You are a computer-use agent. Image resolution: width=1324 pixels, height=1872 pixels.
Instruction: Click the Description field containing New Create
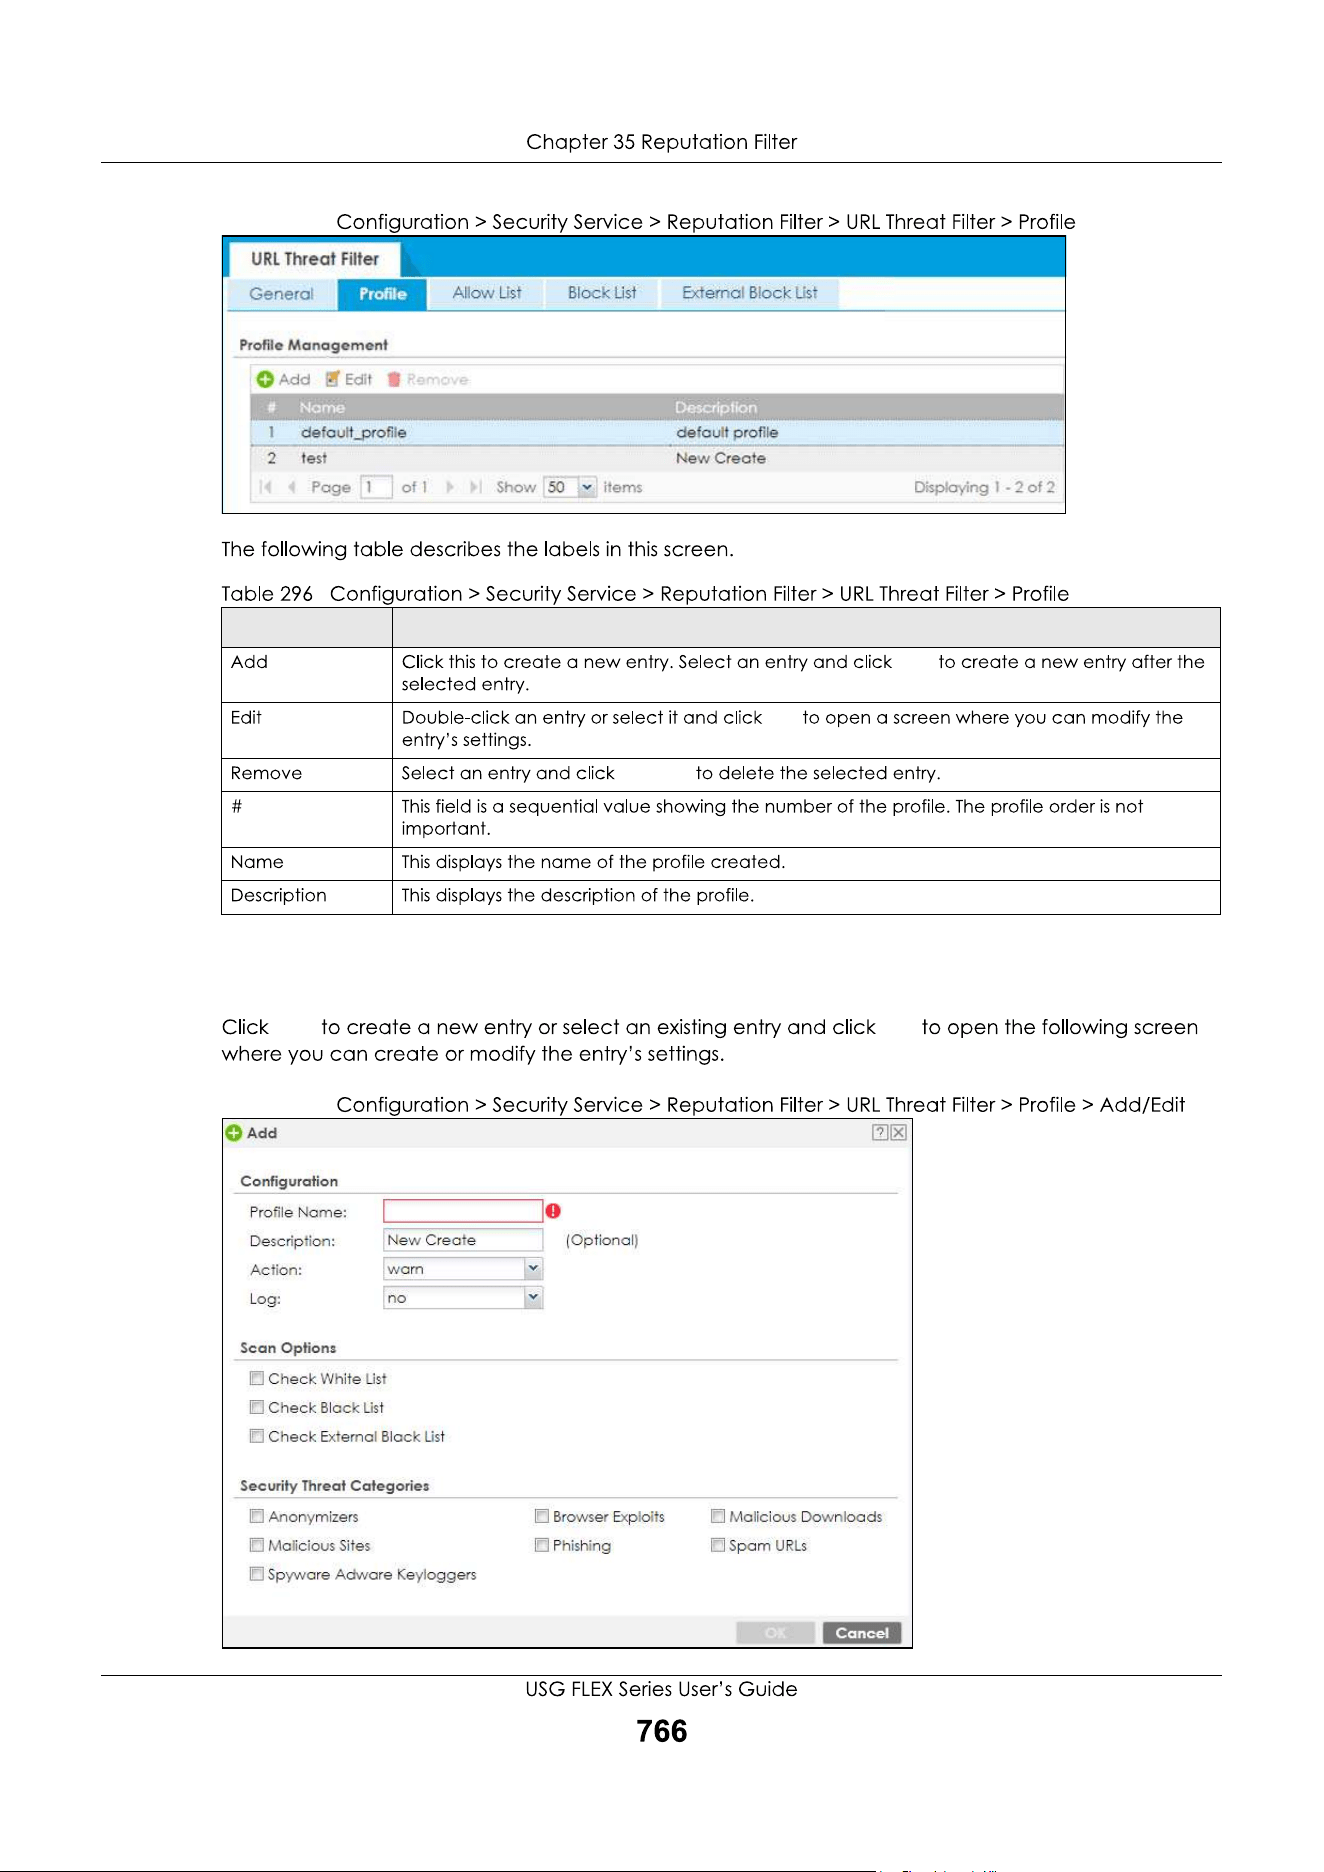(x=463, y=1240)
